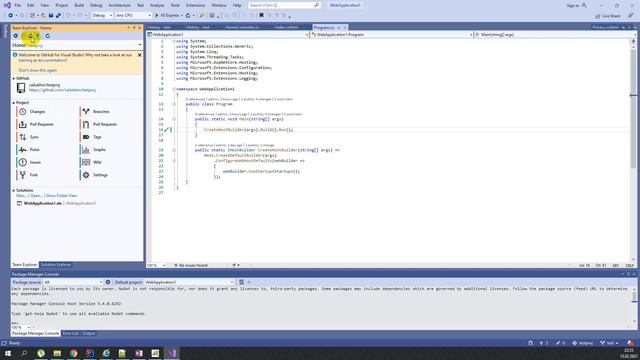Clear the Package Manager Console
The width and height of the screenshot is (640, 360).
(241, 282)
